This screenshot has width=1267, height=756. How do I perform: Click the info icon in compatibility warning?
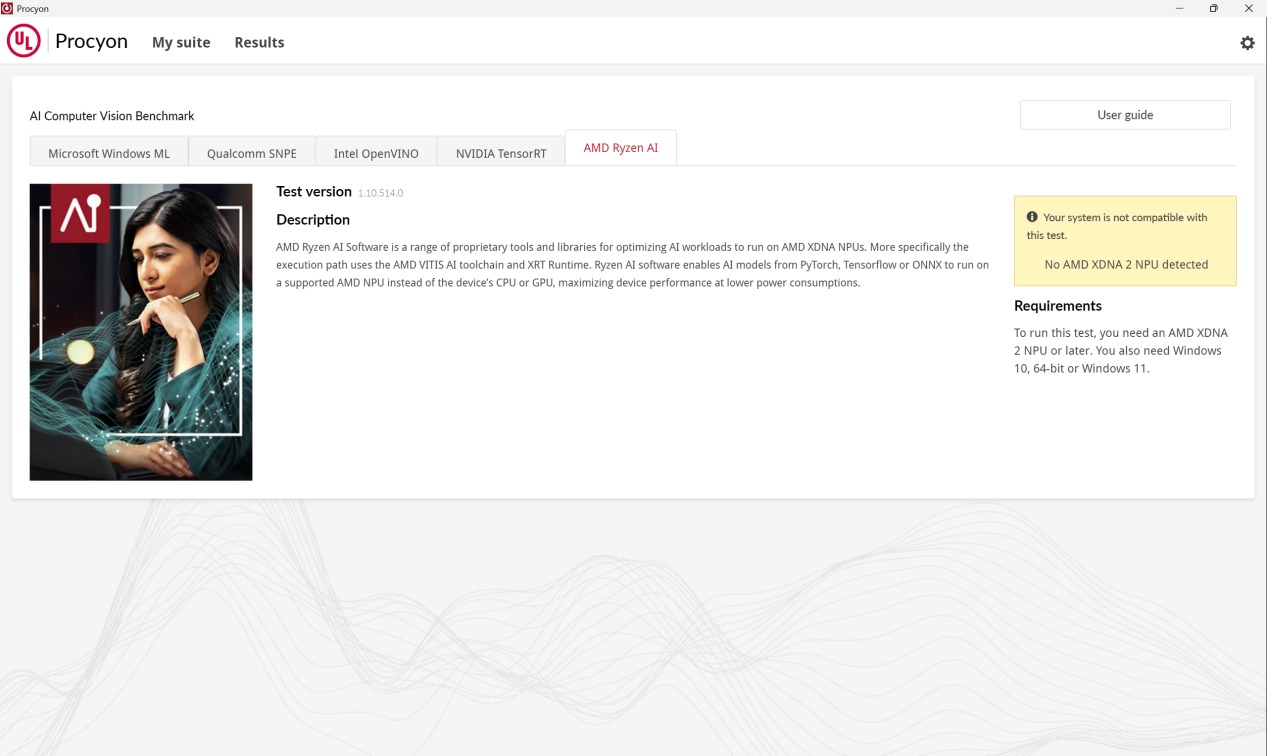tap(1032, 217)
